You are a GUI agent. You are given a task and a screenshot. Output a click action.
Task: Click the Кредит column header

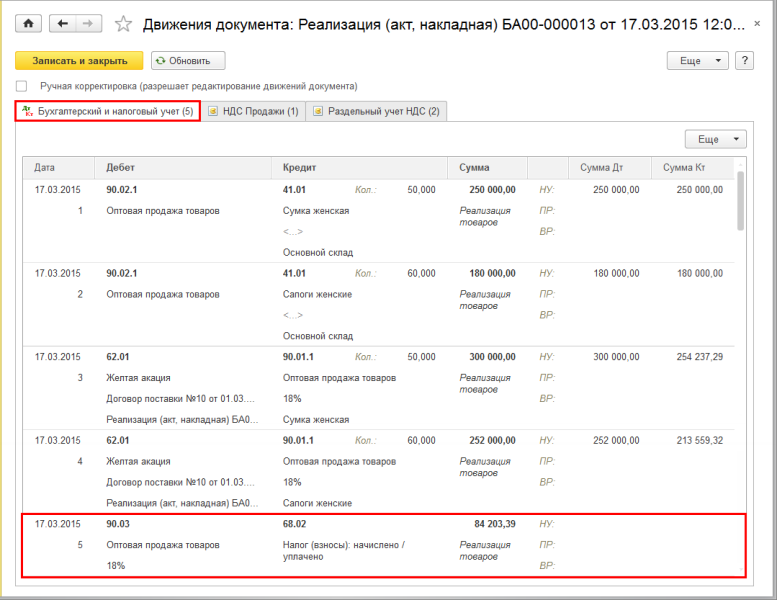click(359, 167)
